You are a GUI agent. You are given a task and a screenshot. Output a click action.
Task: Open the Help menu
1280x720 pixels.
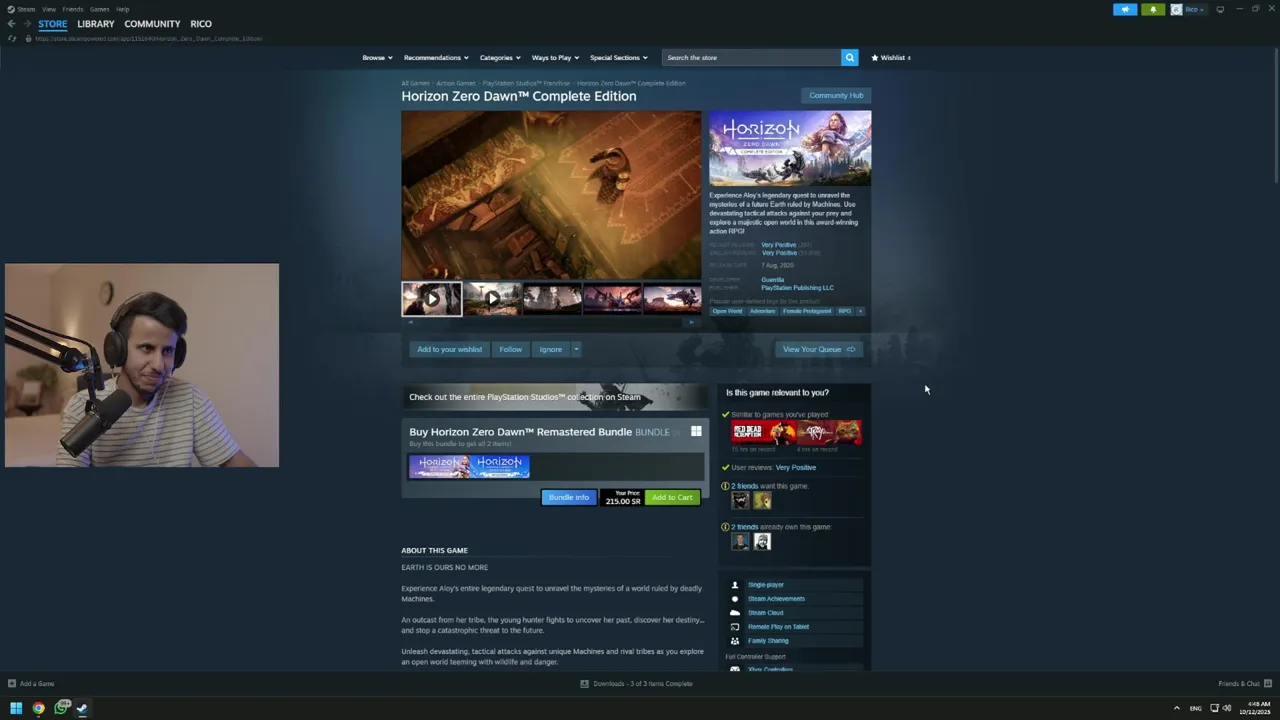(122, 9)
